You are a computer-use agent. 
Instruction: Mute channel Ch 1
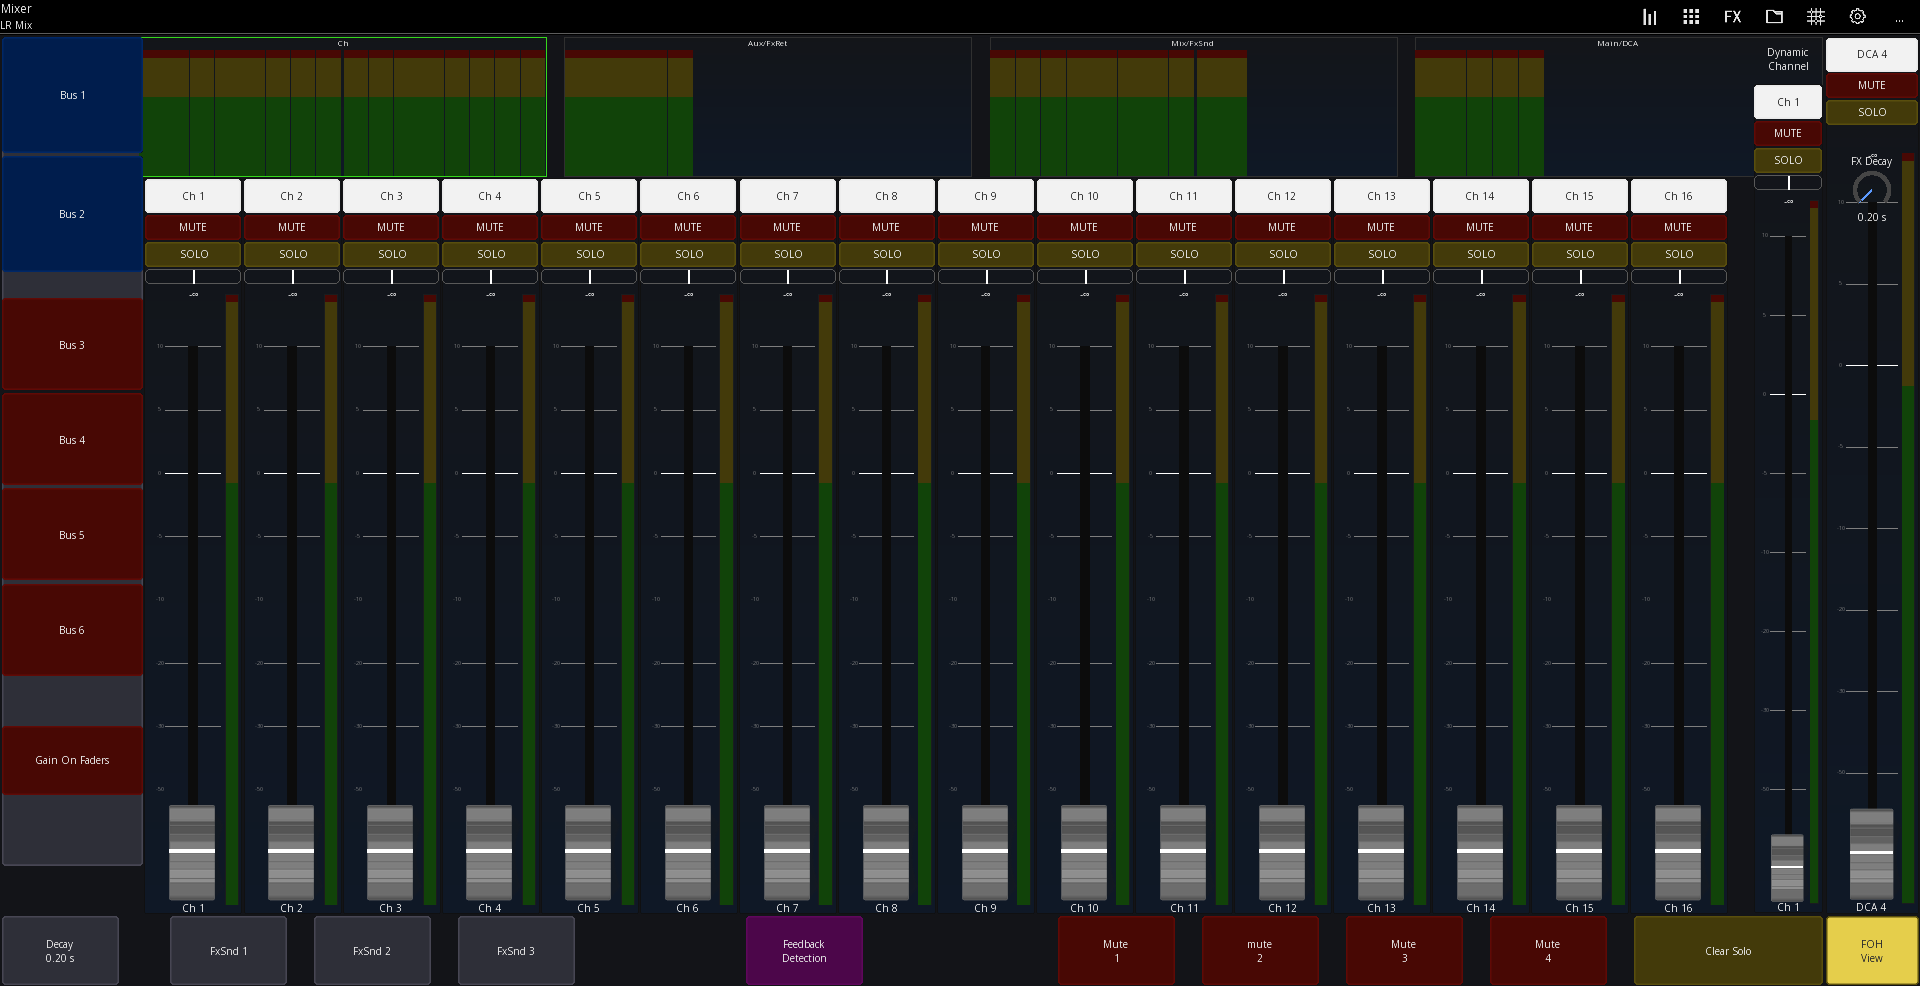193,227
